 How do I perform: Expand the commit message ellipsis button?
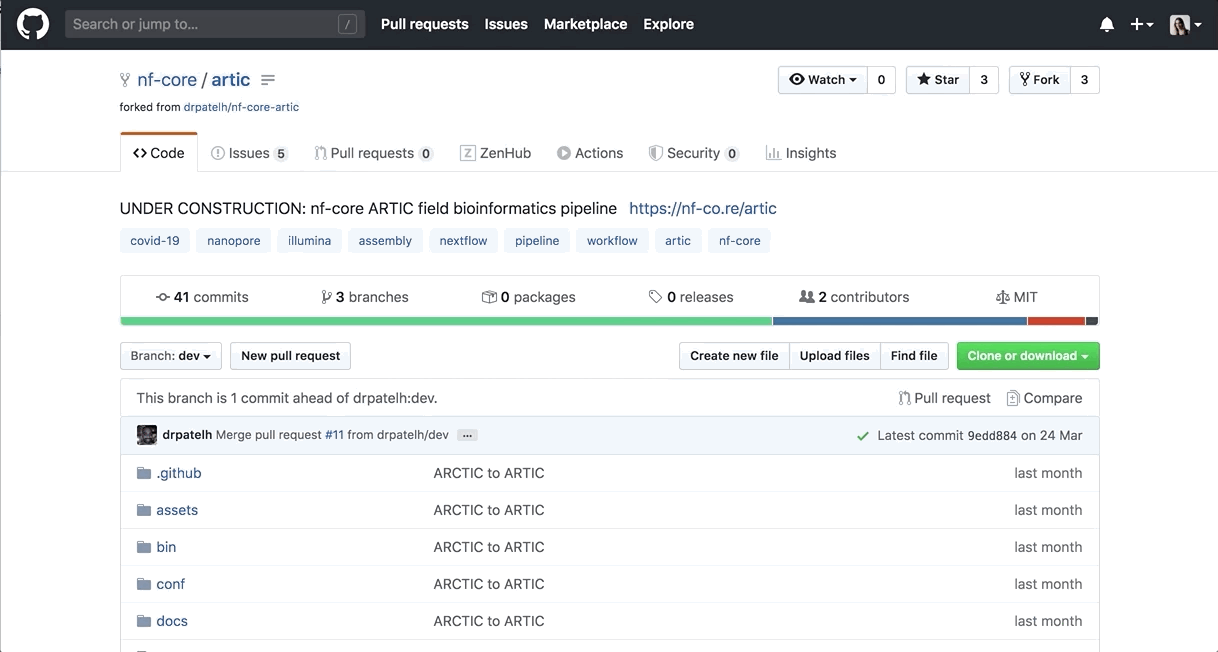point(467,436)
